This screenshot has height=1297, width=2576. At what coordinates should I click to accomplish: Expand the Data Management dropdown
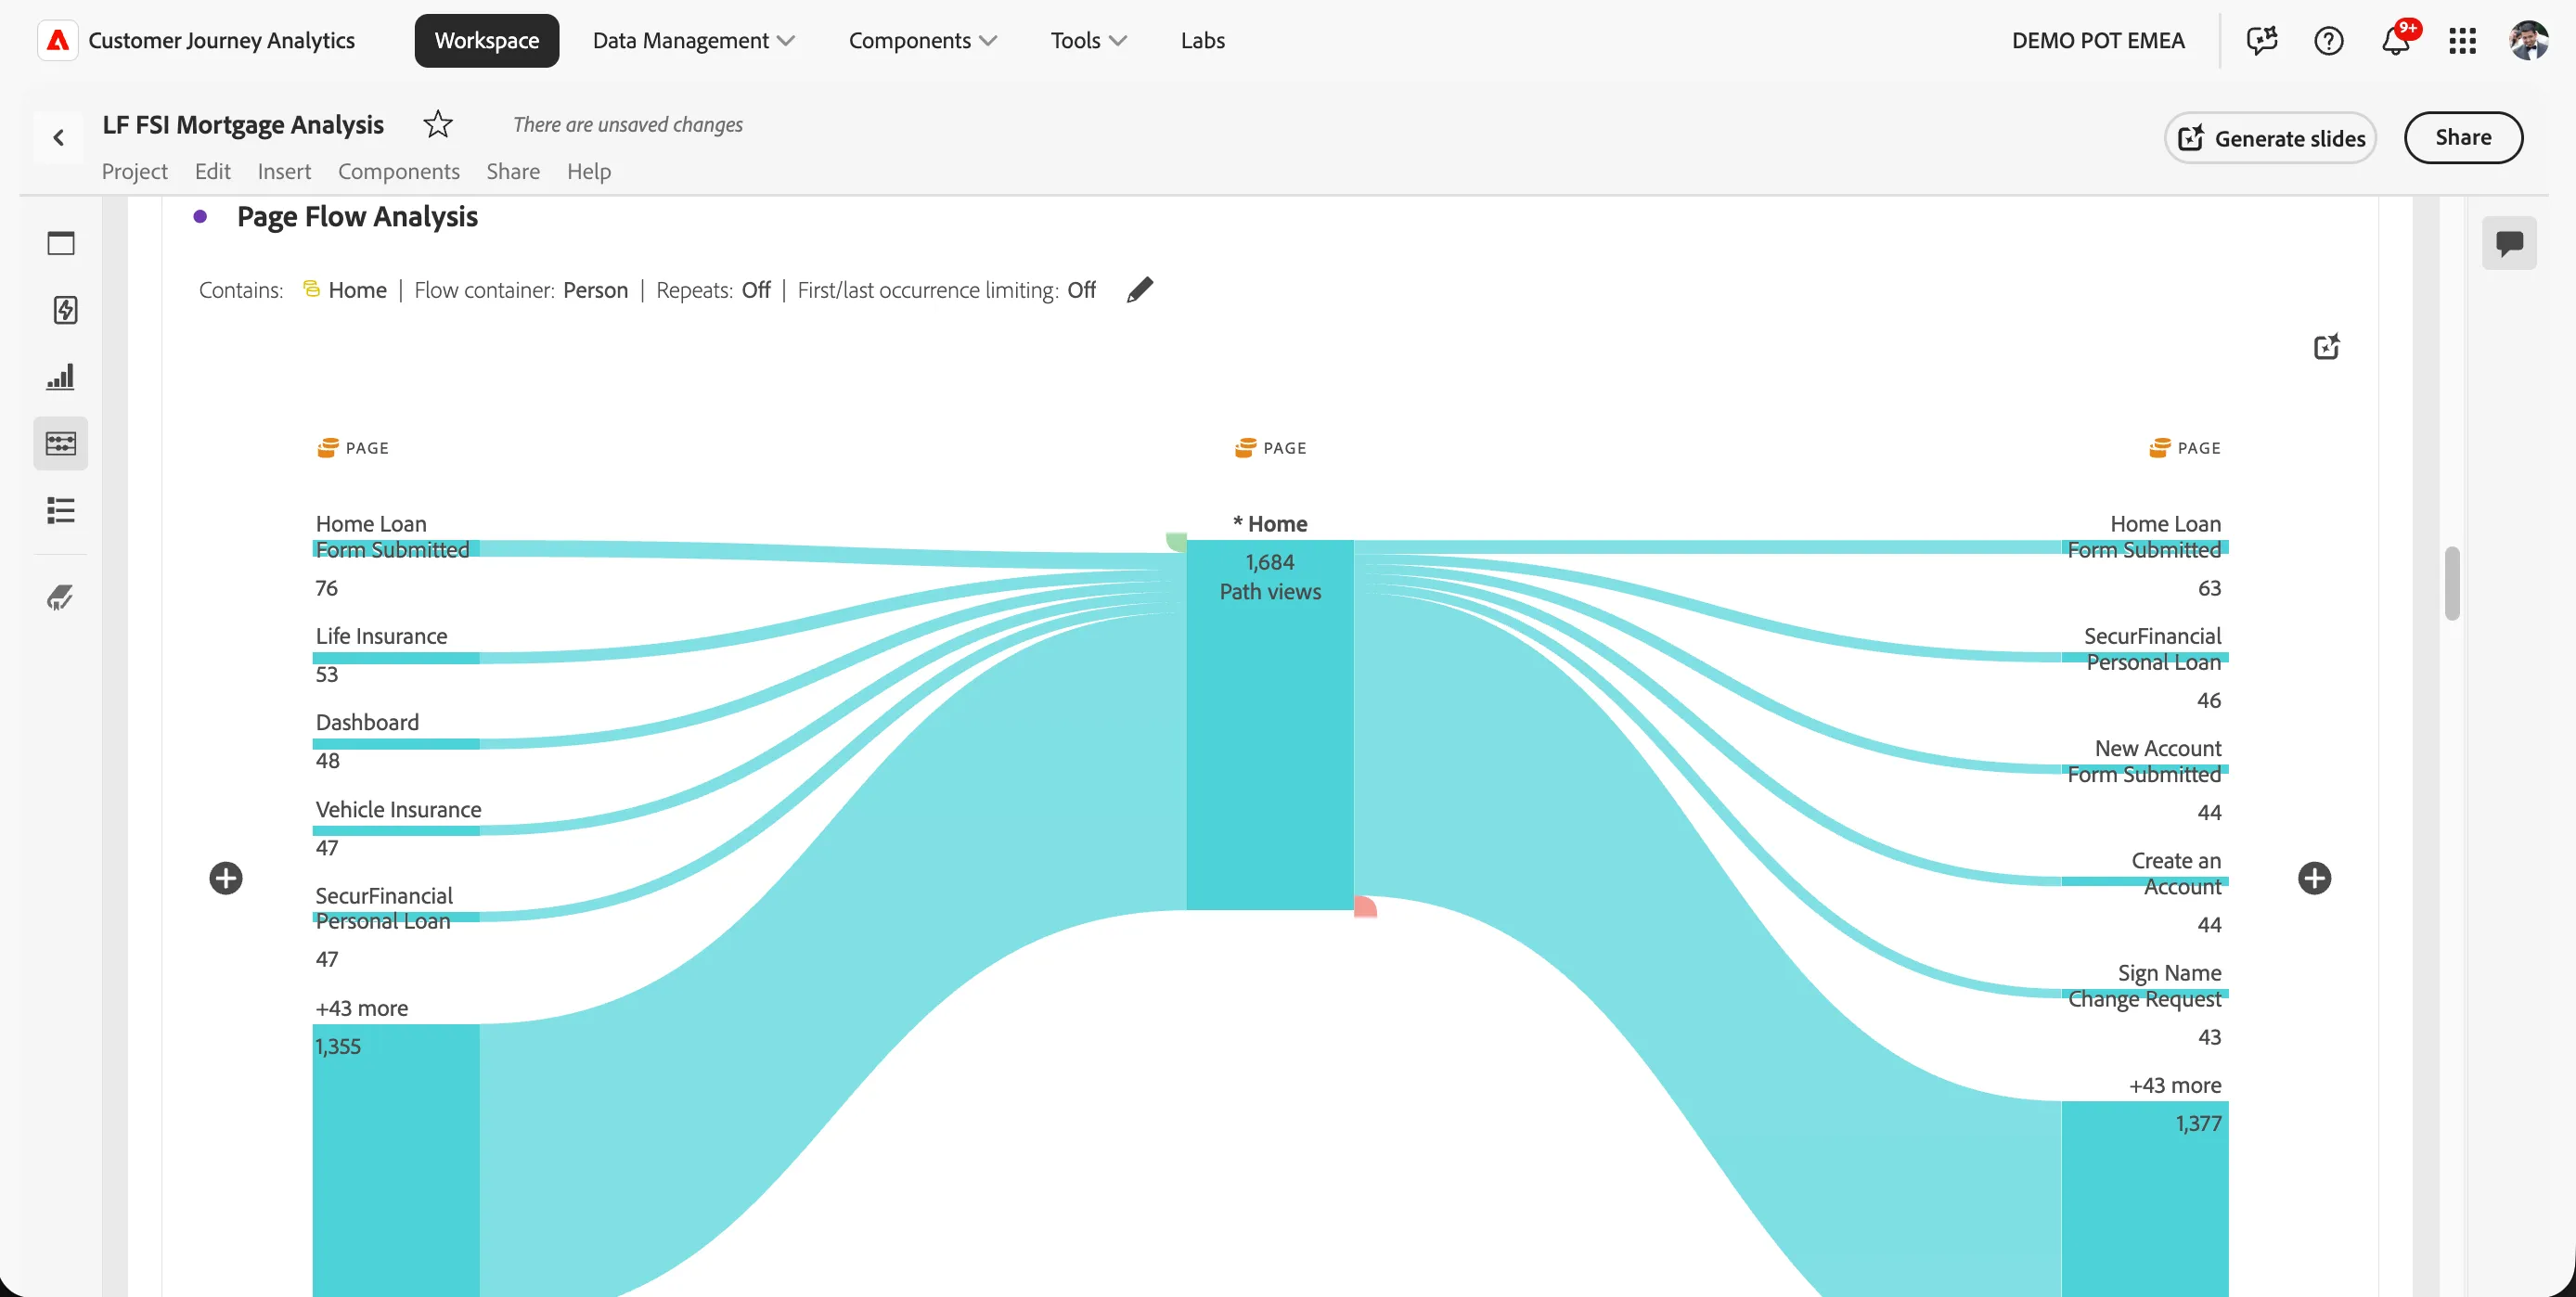[693, 40]
